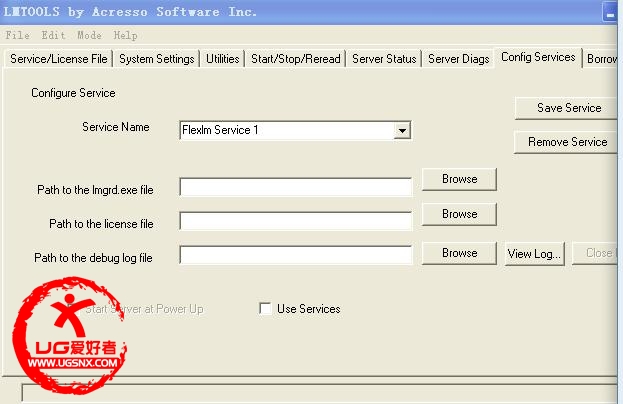Viewport: 623px width, 404px height.
Task: Click the 'Path to the debug log file' label
Action: 93,258
